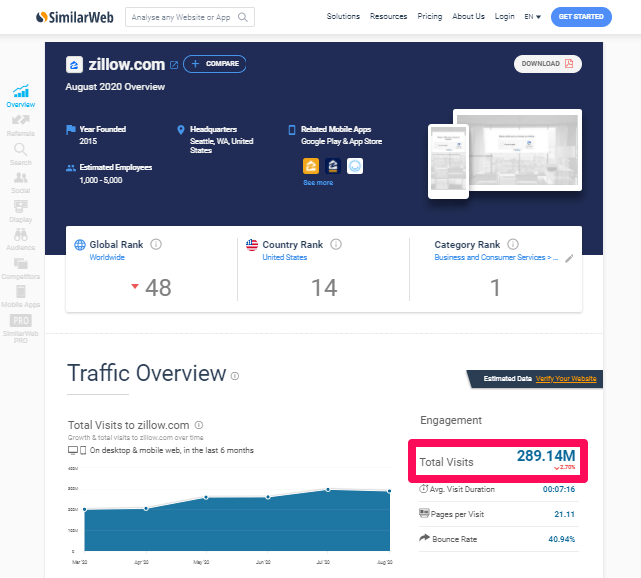Click info icon next to Traffic Overview
The width and height of the screenshot is (641, 578).
(235, 376)
